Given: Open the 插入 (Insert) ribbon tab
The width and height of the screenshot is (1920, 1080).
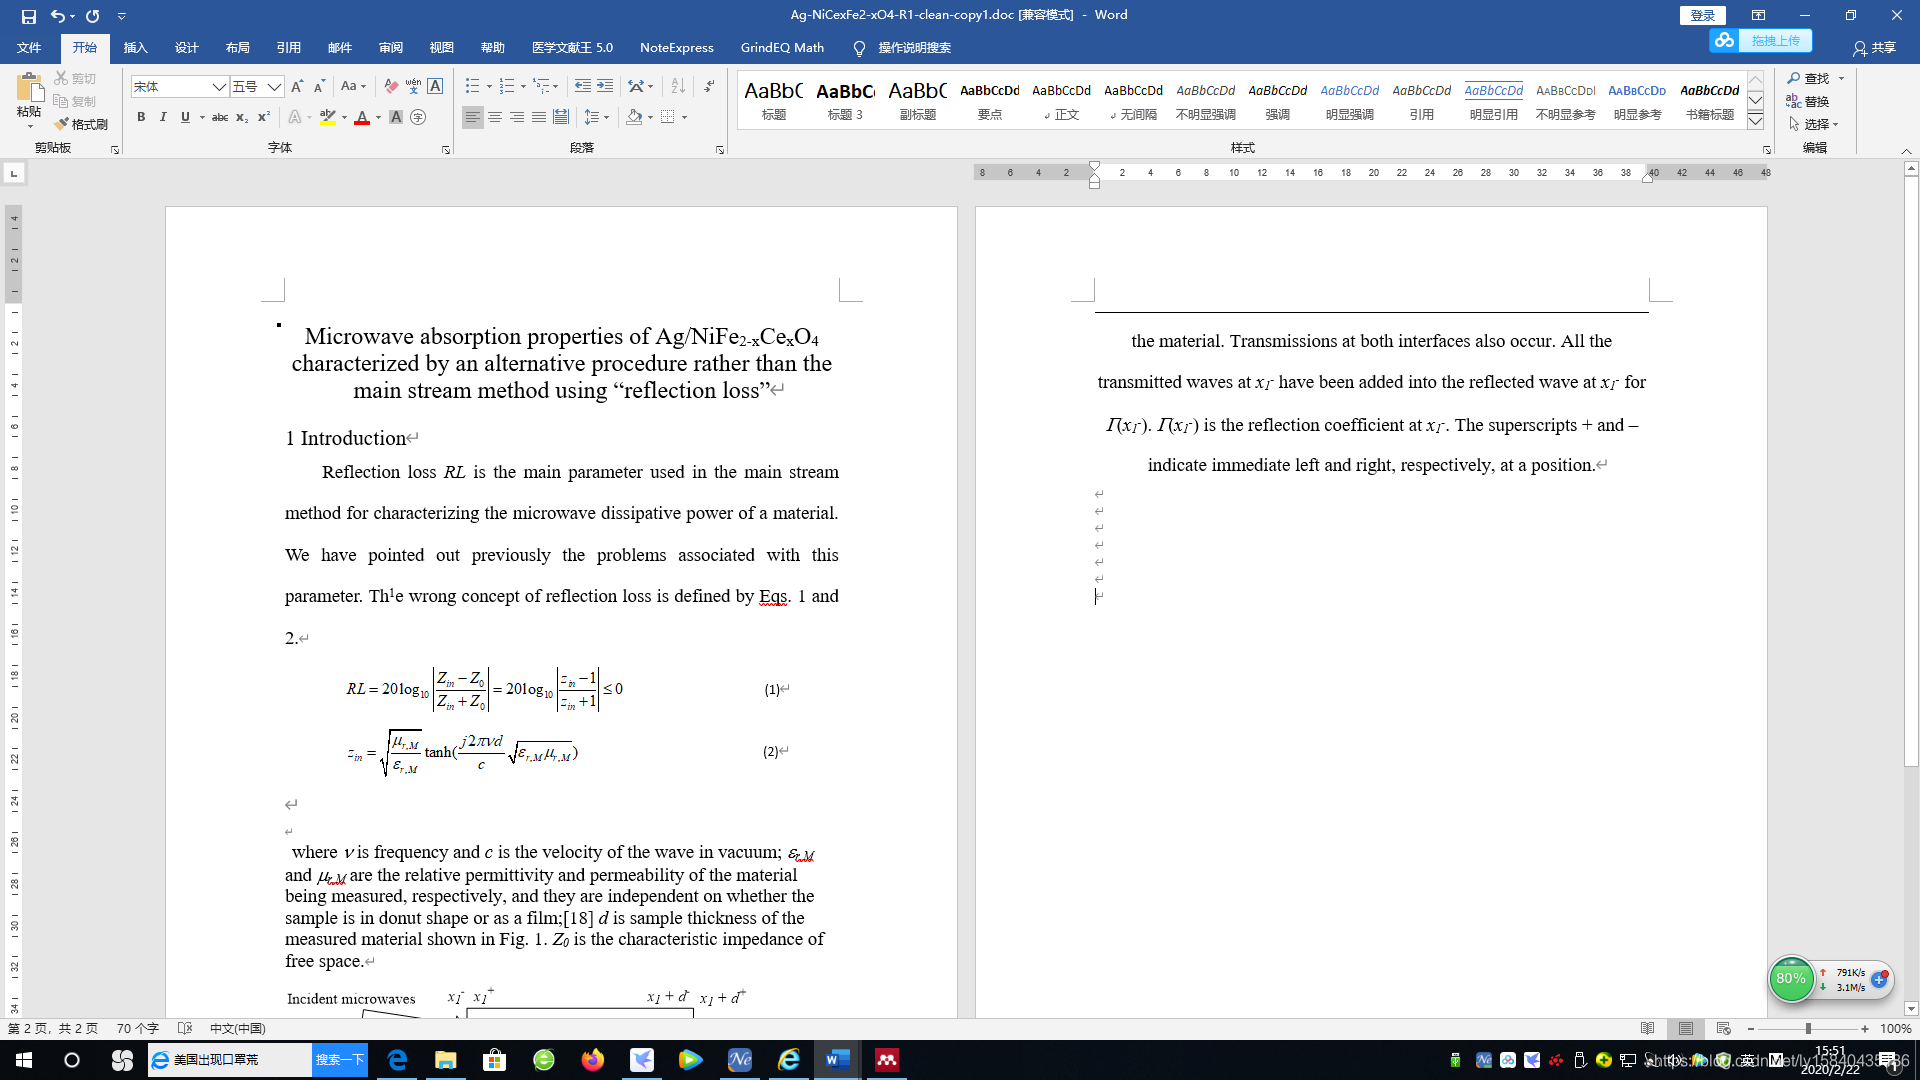Looking at the screenshot, I should [x=135, y=48].
